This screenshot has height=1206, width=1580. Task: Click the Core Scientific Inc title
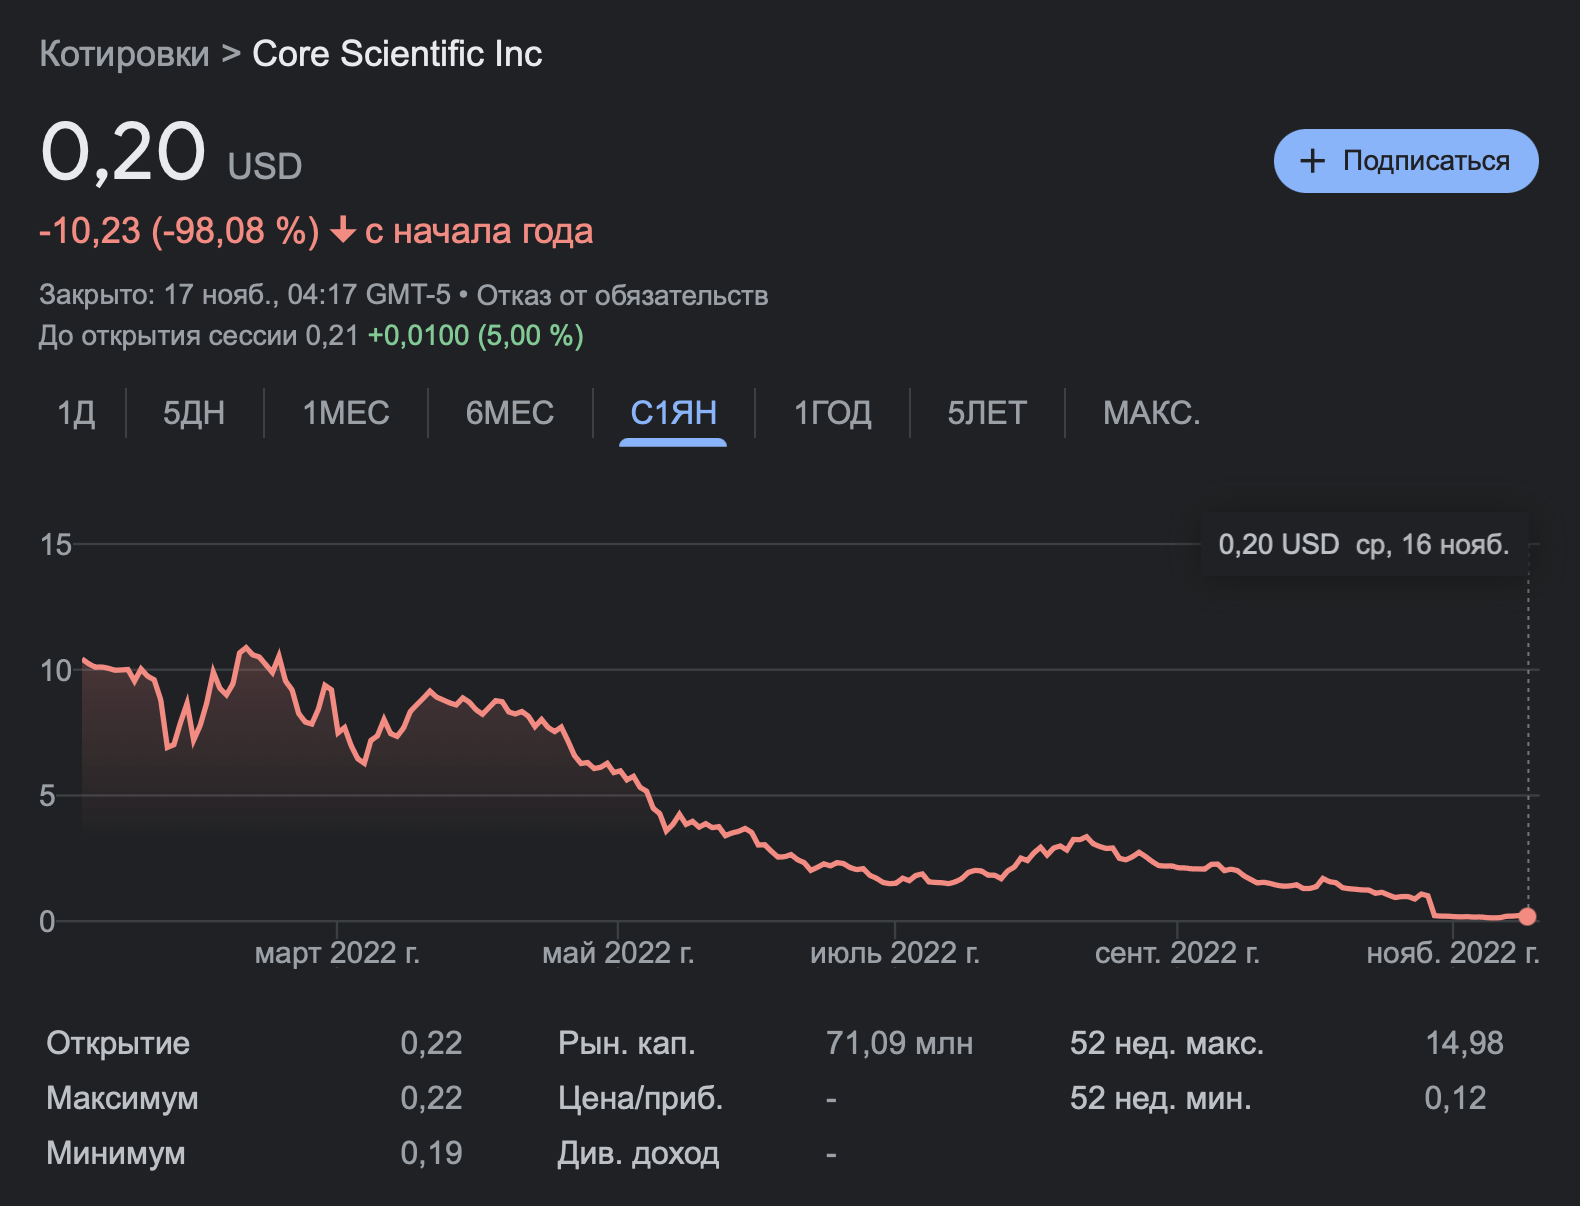[397, 54]
